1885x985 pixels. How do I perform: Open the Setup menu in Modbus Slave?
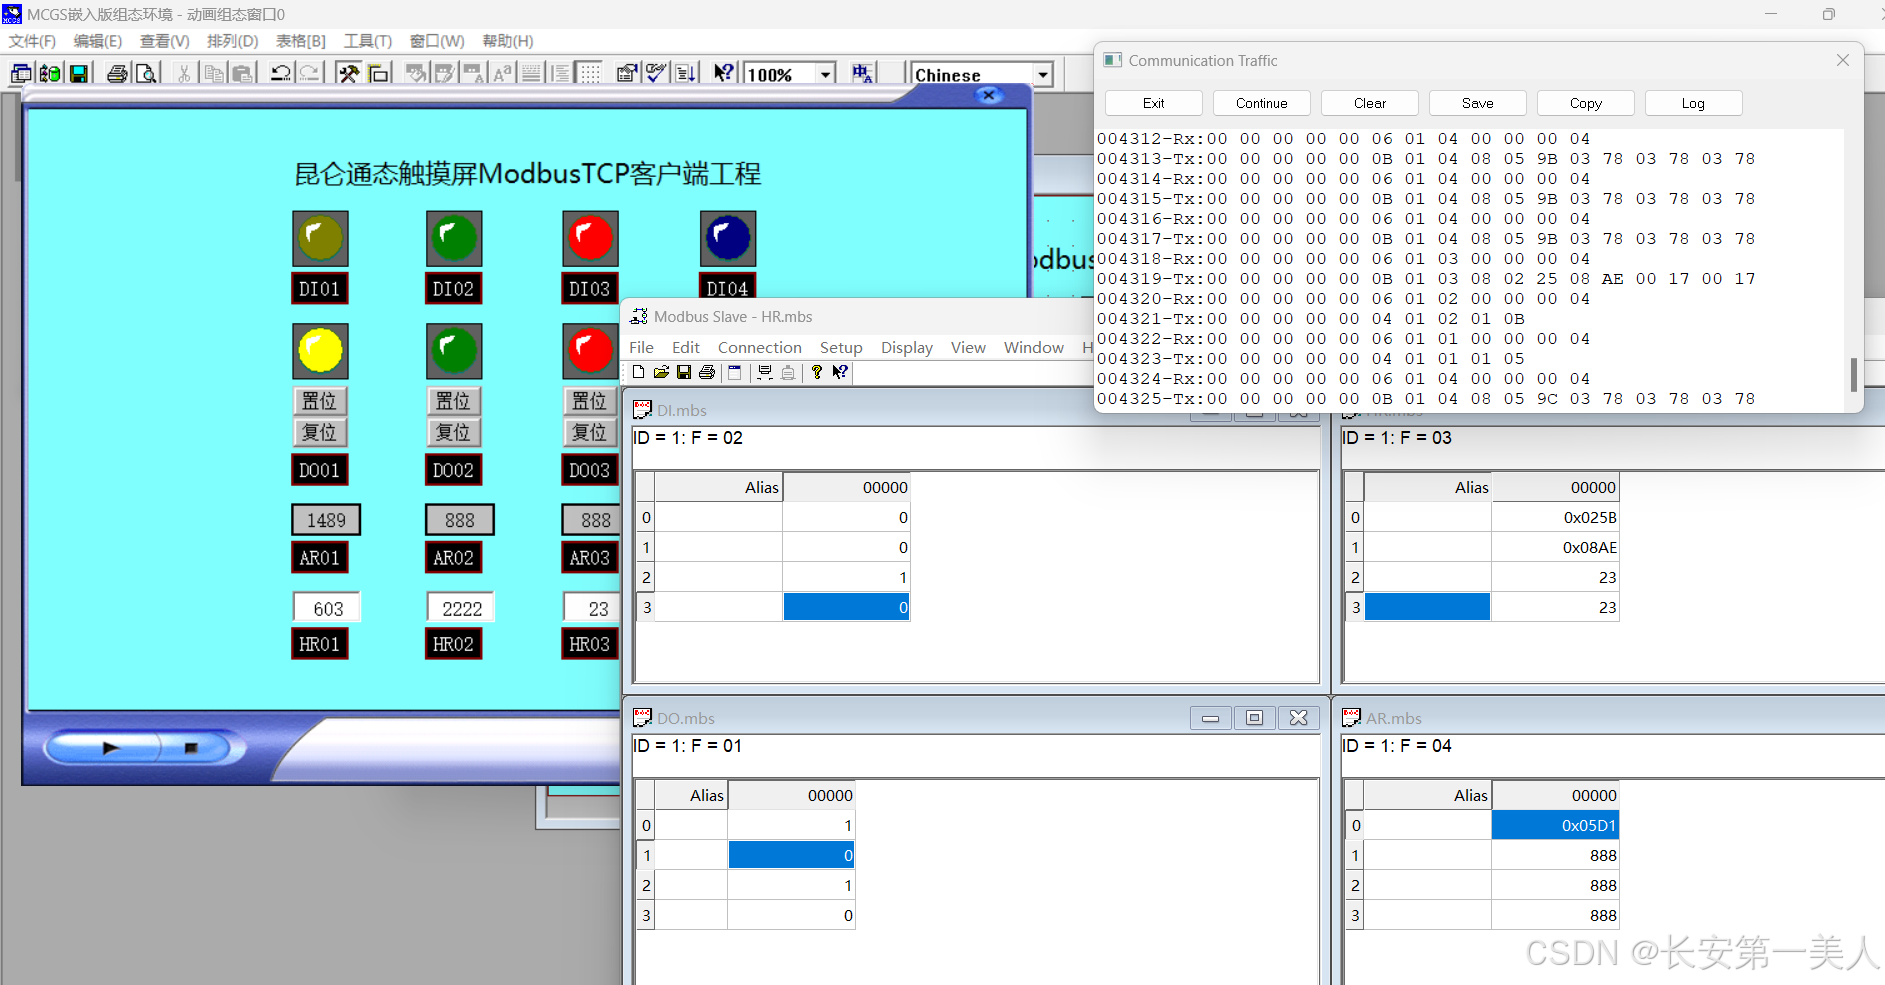(840, 347)
